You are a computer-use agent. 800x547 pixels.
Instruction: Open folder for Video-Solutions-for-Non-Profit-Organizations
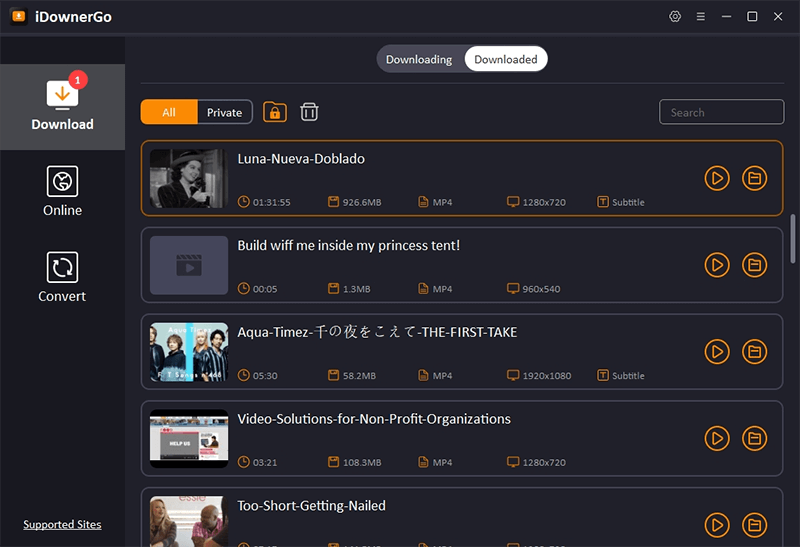tap(755, 438)
